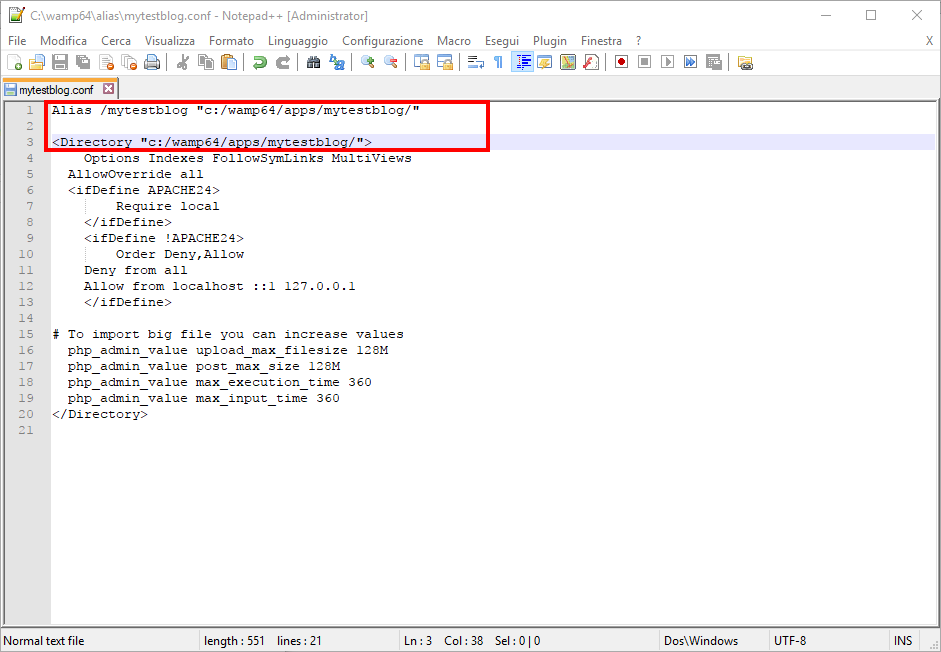Open the Function List panel icon
The image size is (941, 652).
tap(591, 62)
